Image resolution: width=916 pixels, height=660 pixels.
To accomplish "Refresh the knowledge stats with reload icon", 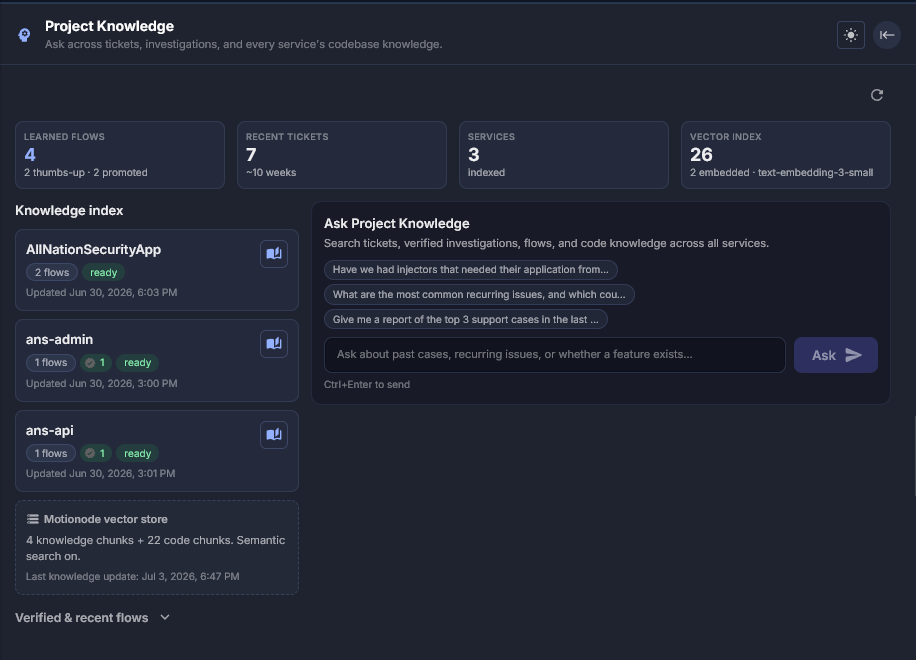I will point(877,95).
